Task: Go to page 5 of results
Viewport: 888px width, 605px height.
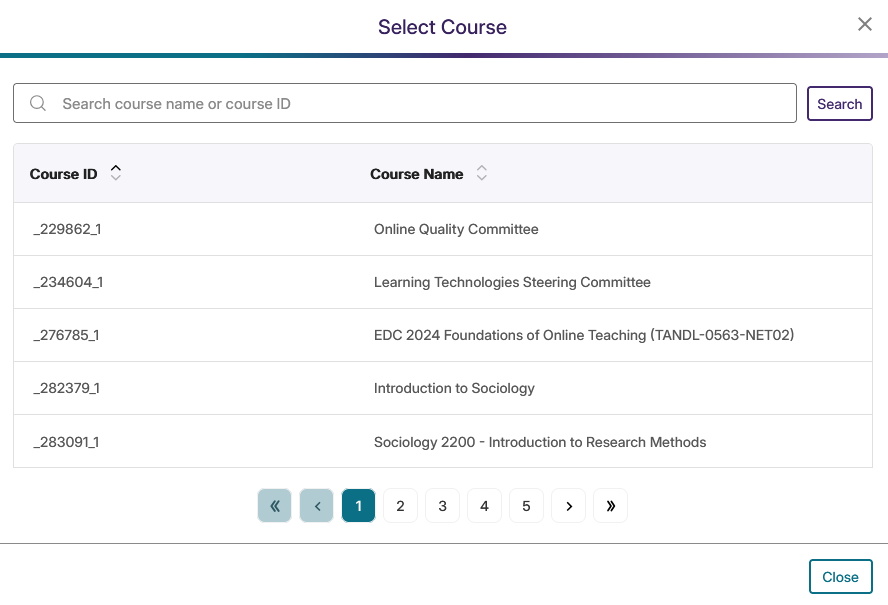Action: coord(526,505)
